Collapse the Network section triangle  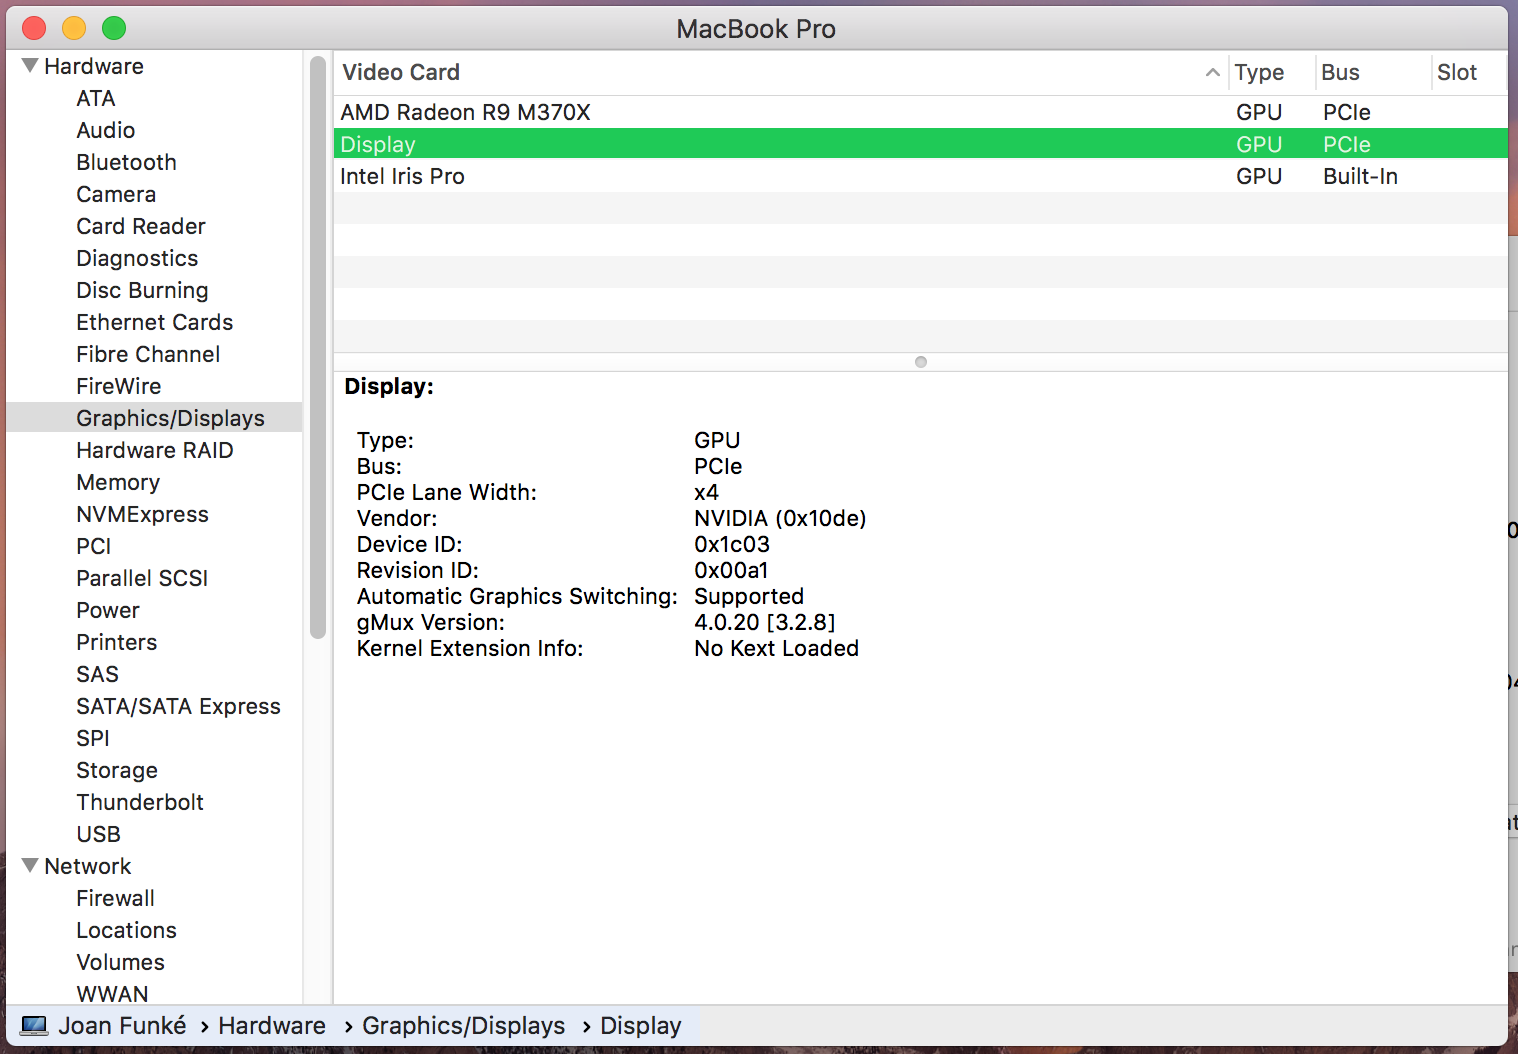coord(30,866)
